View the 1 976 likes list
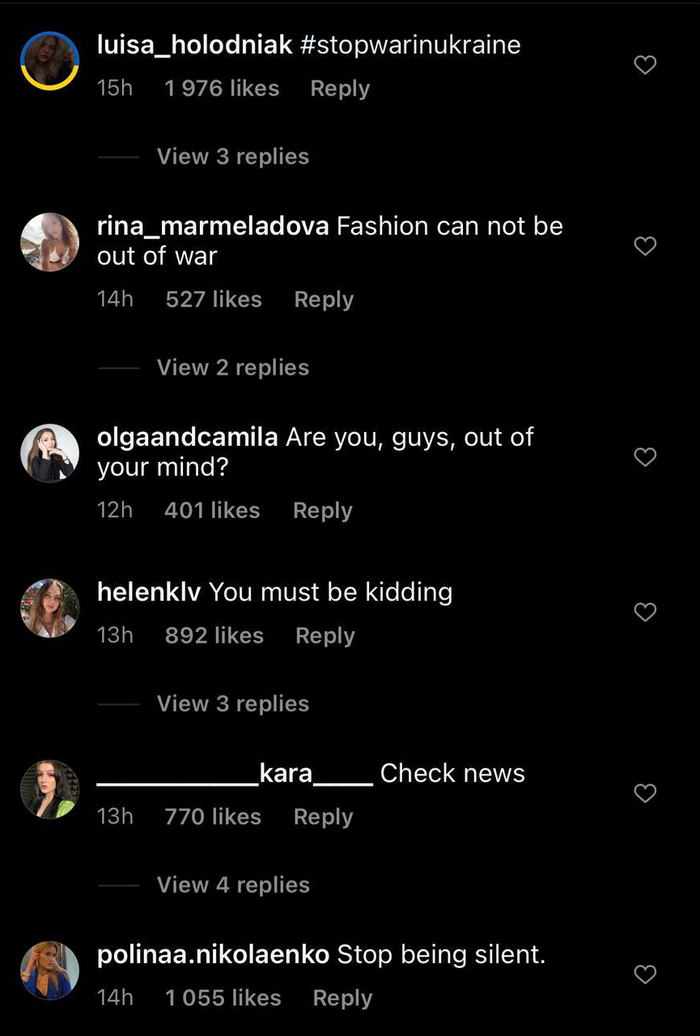This screenshot has width=700, height=1036. coord(222,88)
